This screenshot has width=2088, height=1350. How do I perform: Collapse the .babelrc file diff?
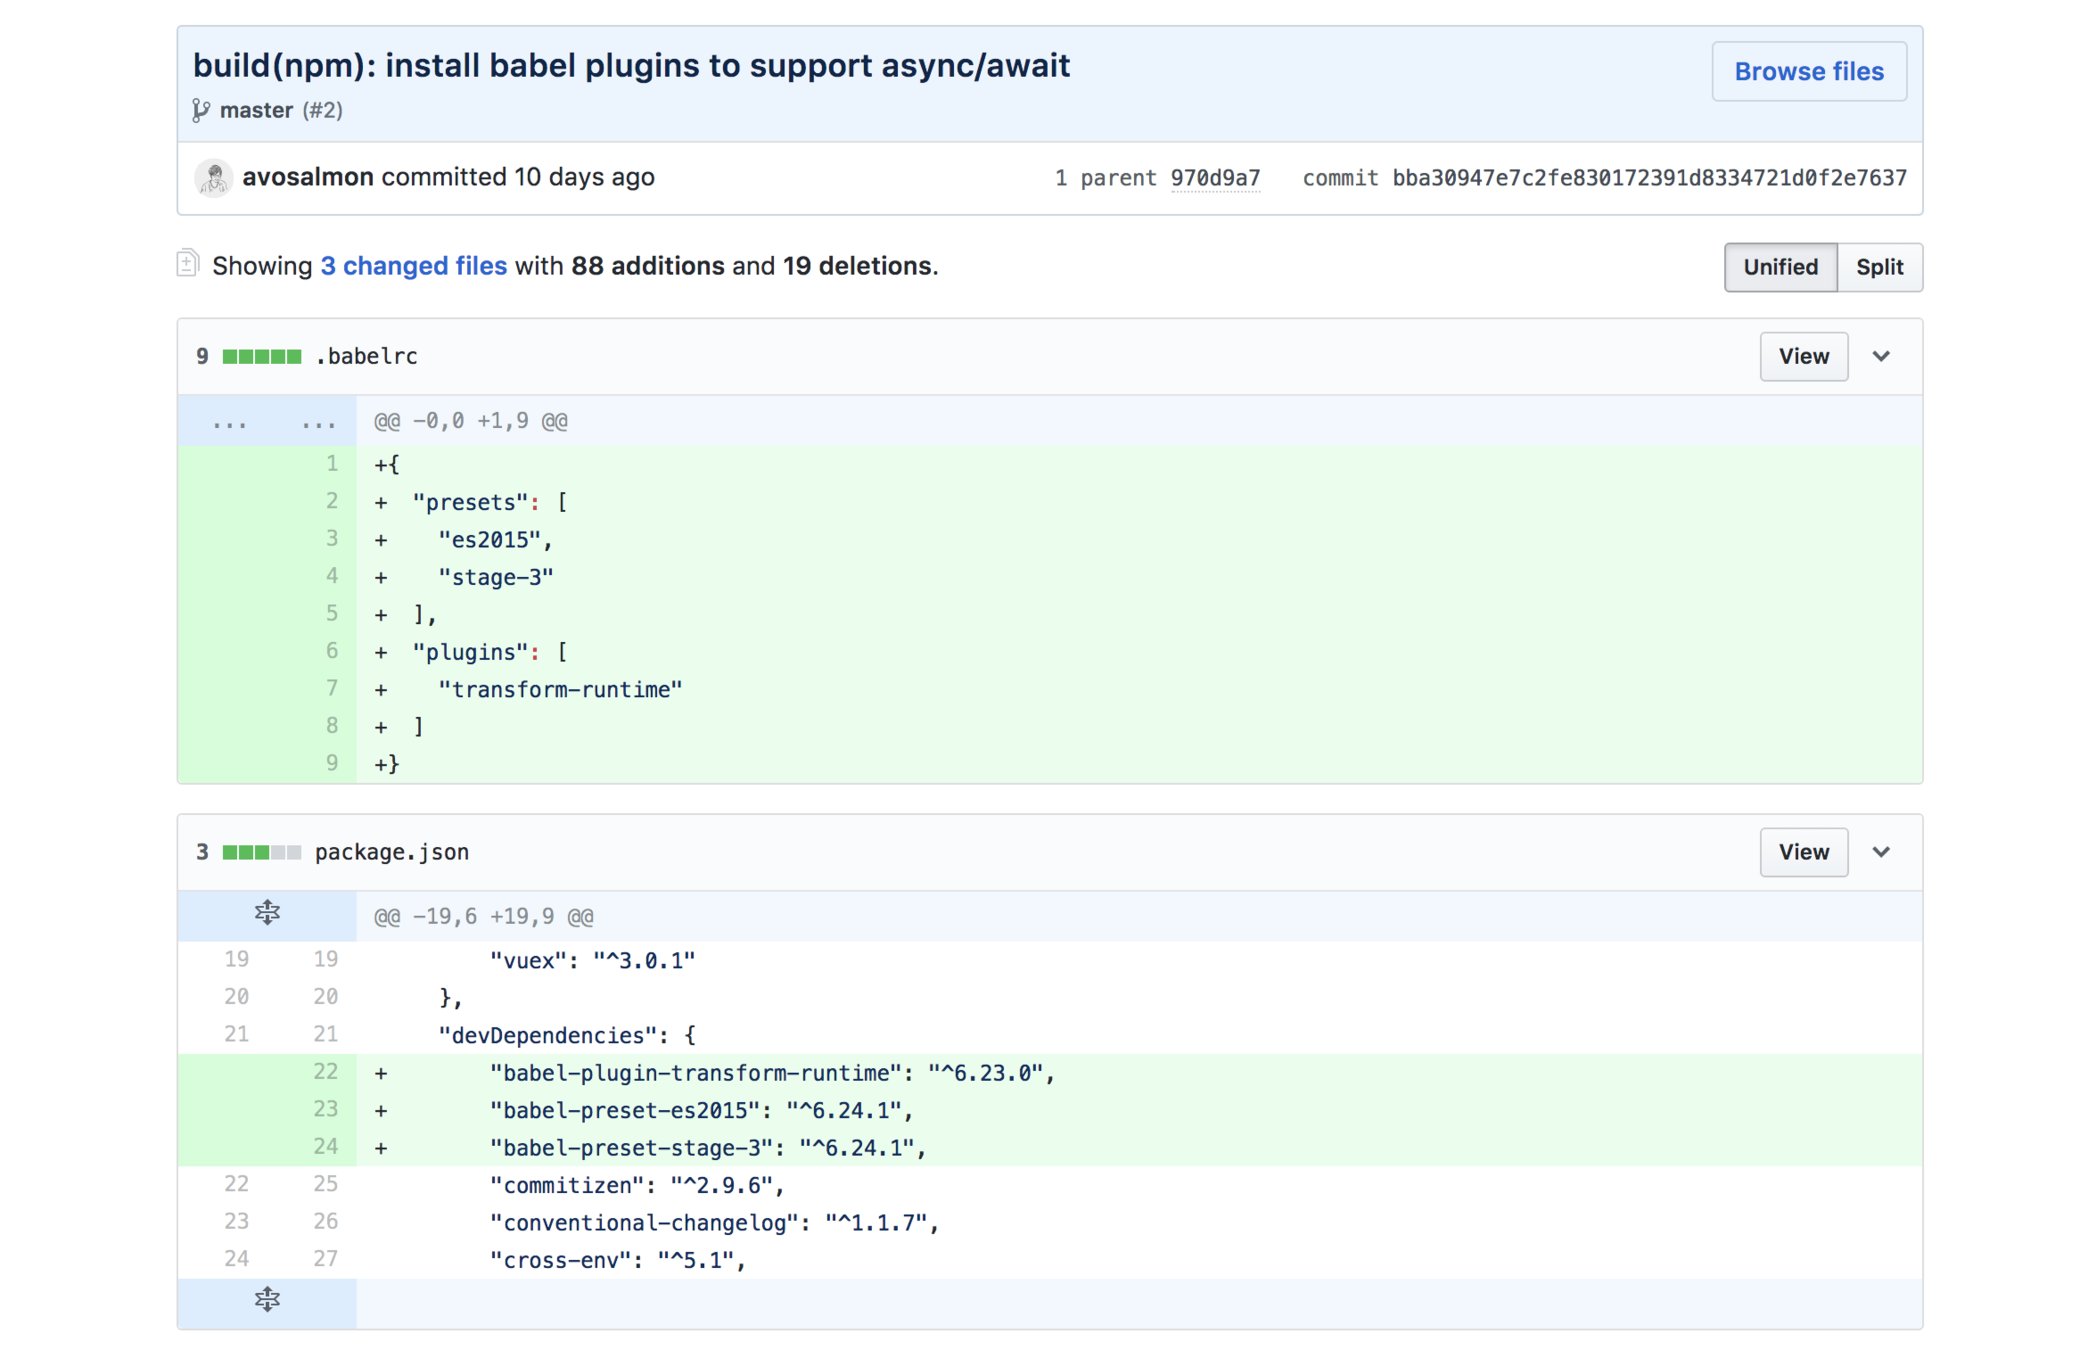[1881, 357]
